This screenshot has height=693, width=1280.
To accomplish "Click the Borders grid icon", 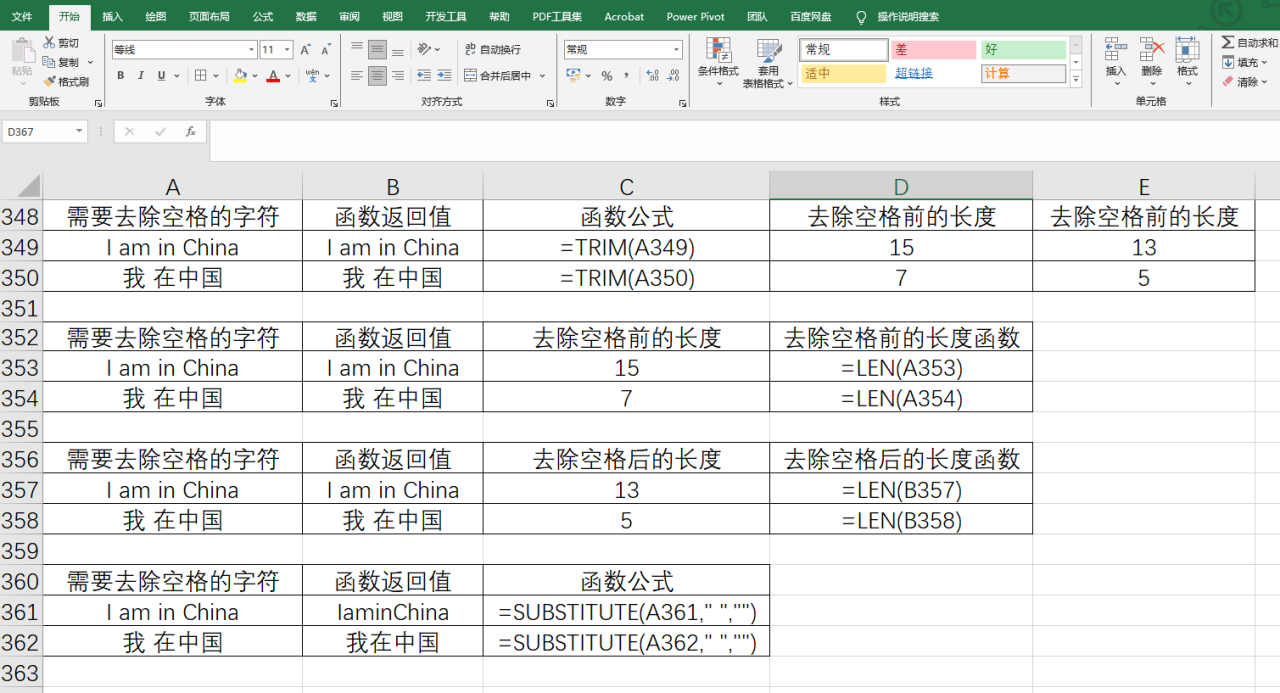I will [x=201, y=75].
